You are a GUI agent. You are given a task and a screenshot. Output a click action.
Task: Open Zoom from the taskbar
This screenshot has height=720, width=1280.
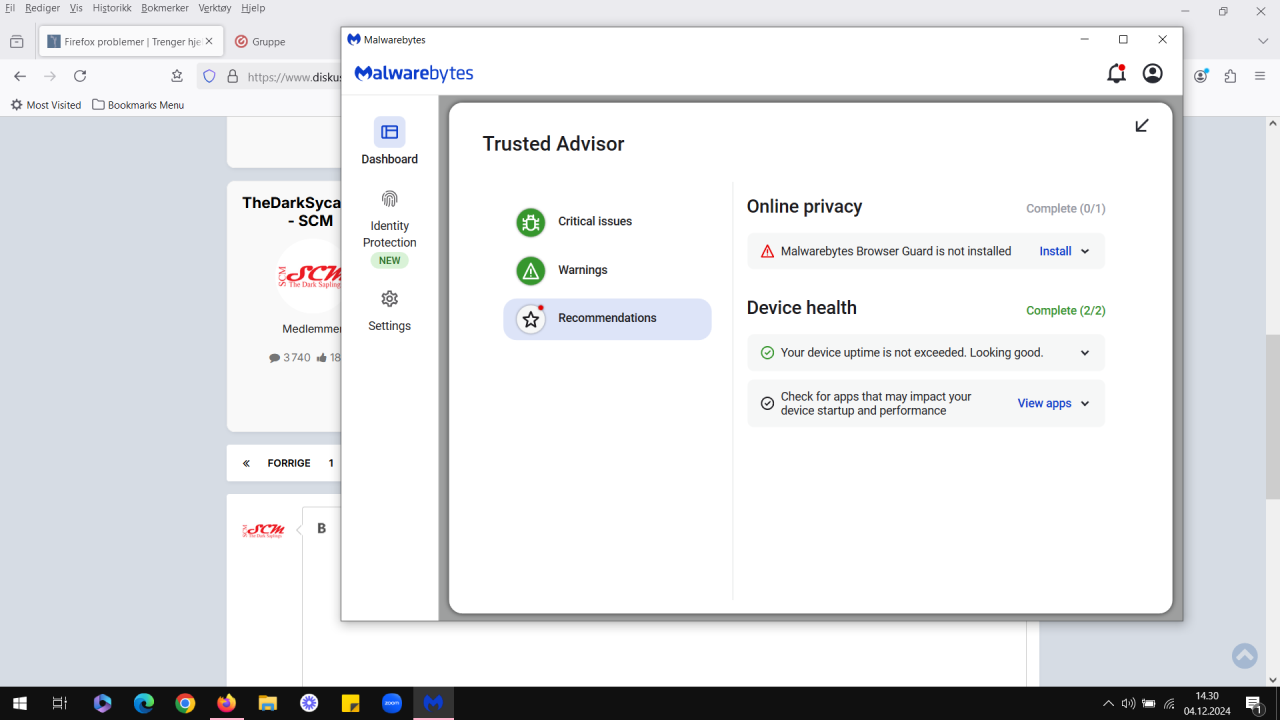pyautogui.click(x=392, y=703)
